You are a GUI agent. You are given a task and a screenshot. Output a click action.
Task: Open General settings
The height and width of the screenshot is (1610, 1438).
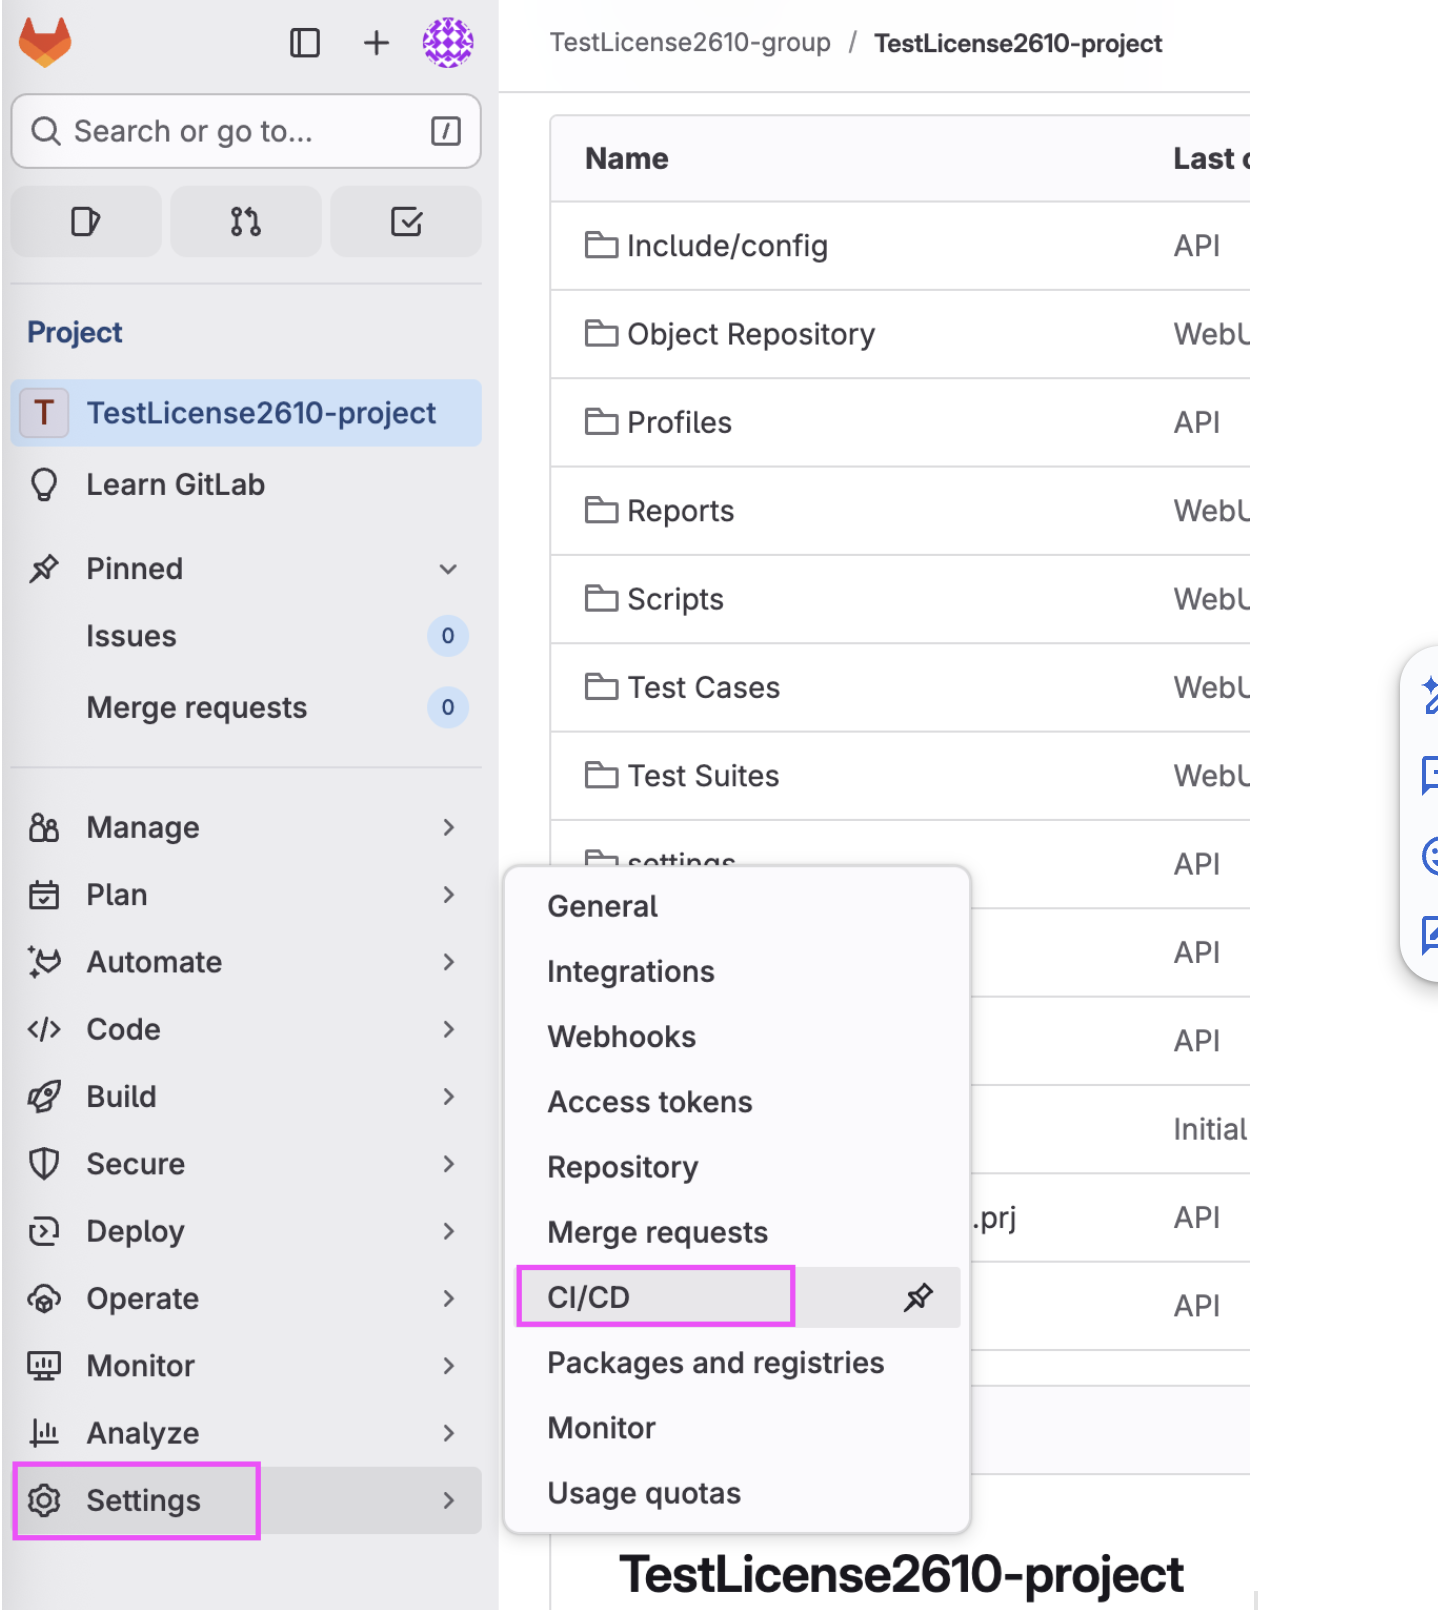coord(737,906)
